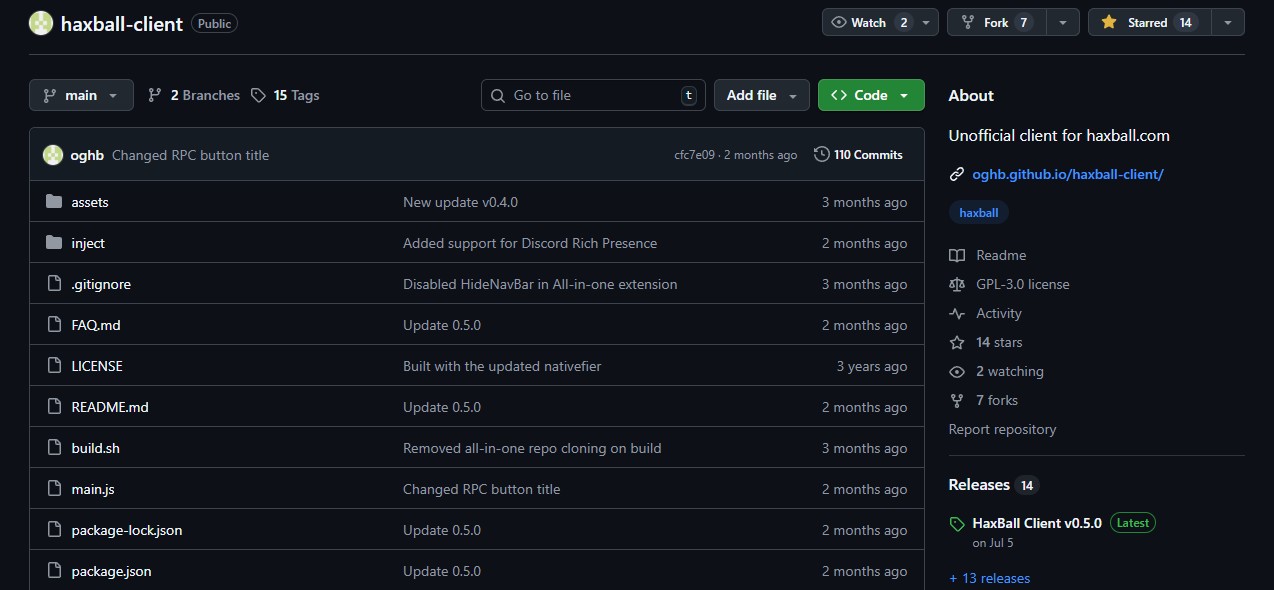
Task: Open the 2 Branches page
Action: pyautogui.click(x=194, y=95)
